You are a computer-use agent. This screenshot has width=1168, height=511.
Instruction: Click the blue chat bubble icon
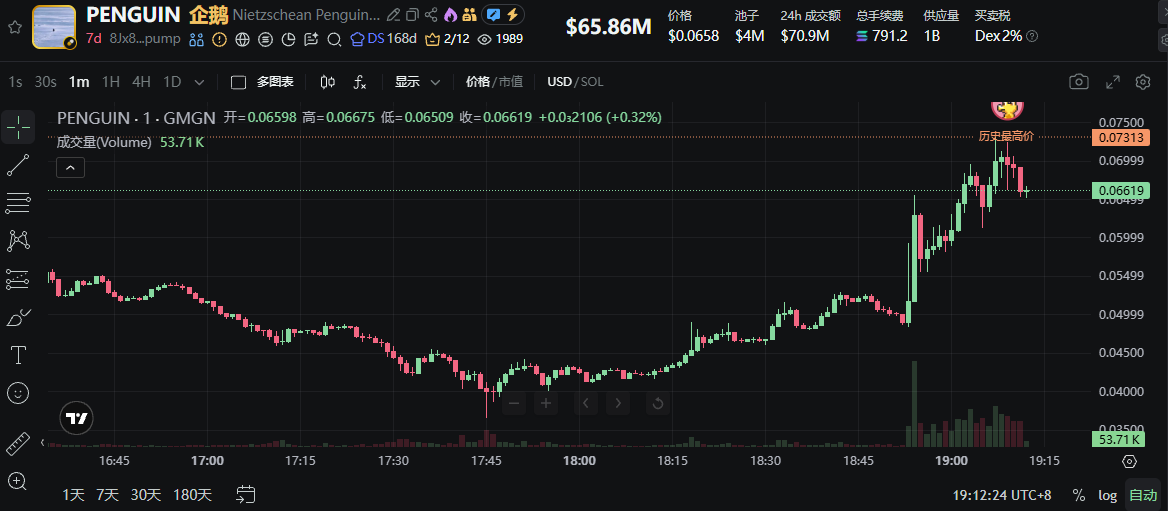(493, 14)
